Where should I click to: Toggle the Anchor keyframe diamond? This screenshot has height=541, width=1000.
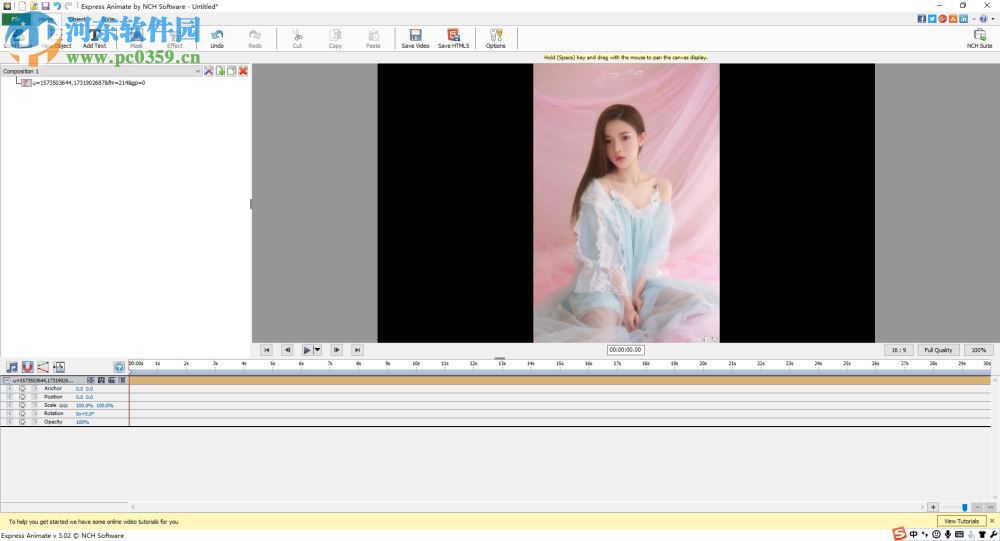coord(22,389)
